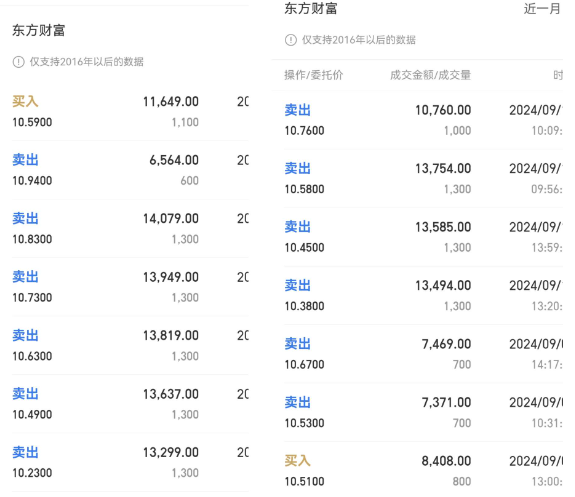The width and height of the screenshot is (575, 497).
Task: Click the 仅支持2016年以后的数据 notice in the left panel
Action: pyautogui.click(x=87, y=62)
